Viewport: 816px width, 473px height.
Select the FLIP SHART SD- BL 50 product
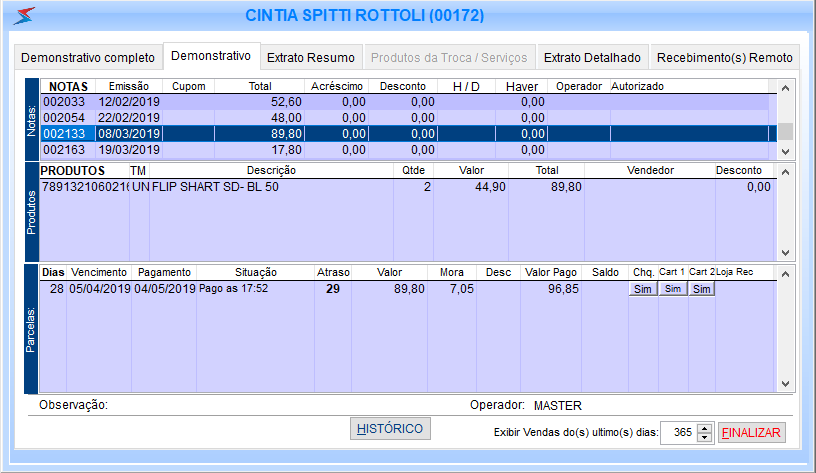pos(215,187)
